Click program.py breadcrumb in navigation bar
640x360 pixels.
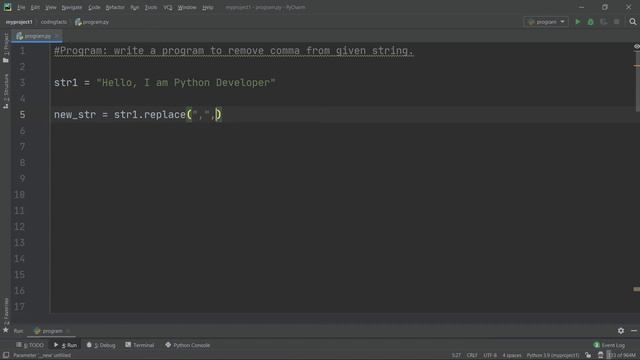coord(92,22)
